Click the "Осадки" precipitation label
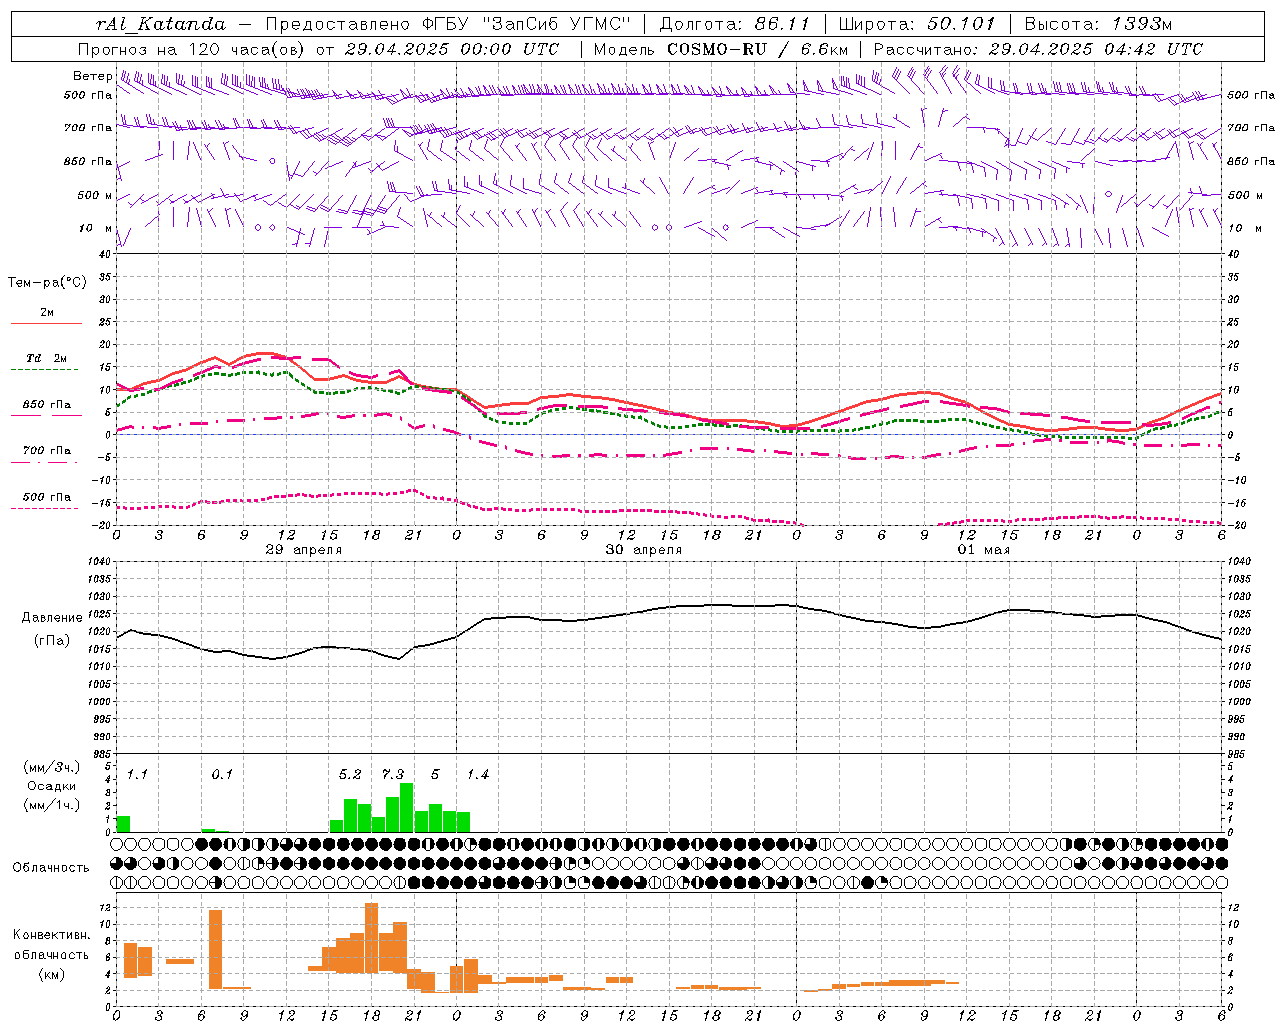 tap(51, 786)
